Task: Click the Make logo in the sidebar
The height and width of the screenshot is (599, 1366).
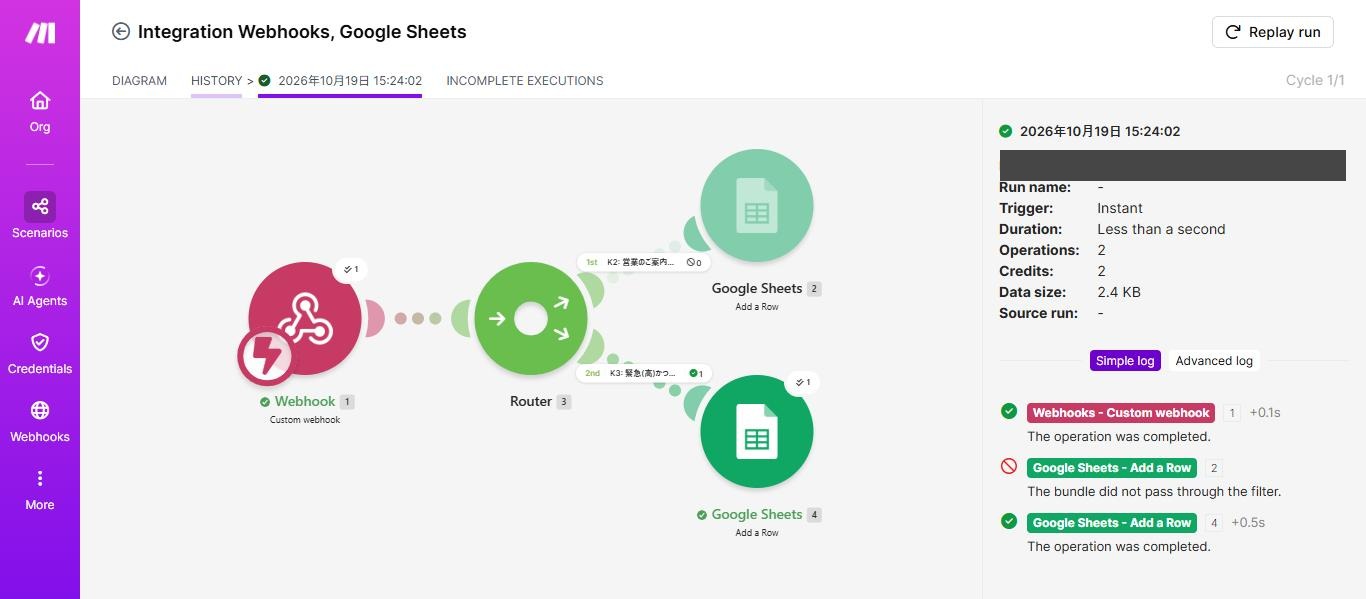Action: 40,33
